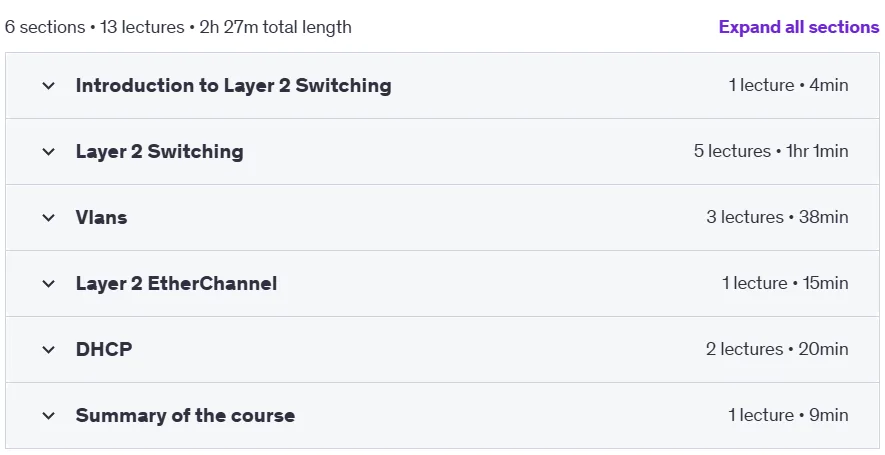Select the Layer 2 Switching section title

click(x=160, y=151)
